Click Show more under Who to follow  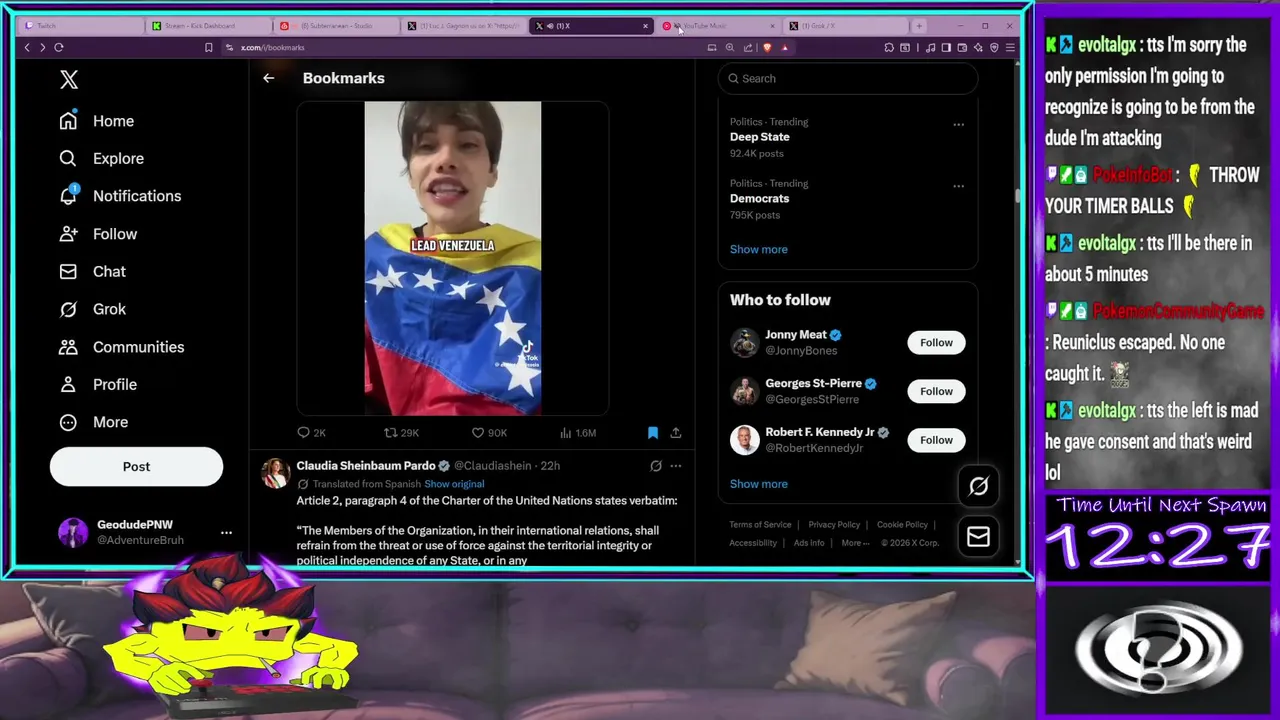click(x=758, y=484)
